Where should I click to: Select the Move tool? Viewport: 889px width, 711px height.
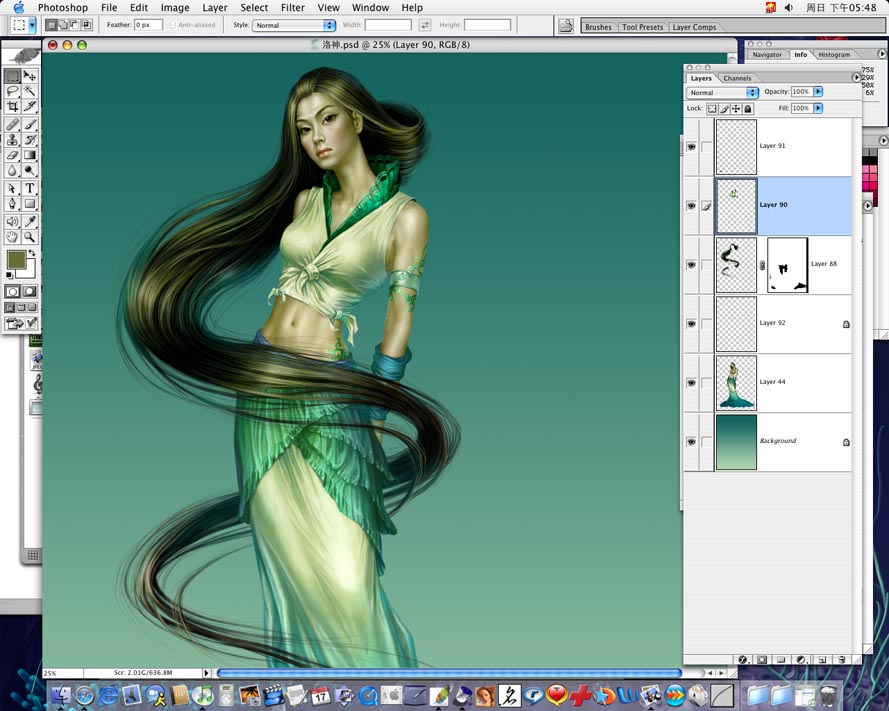(30, 75)
